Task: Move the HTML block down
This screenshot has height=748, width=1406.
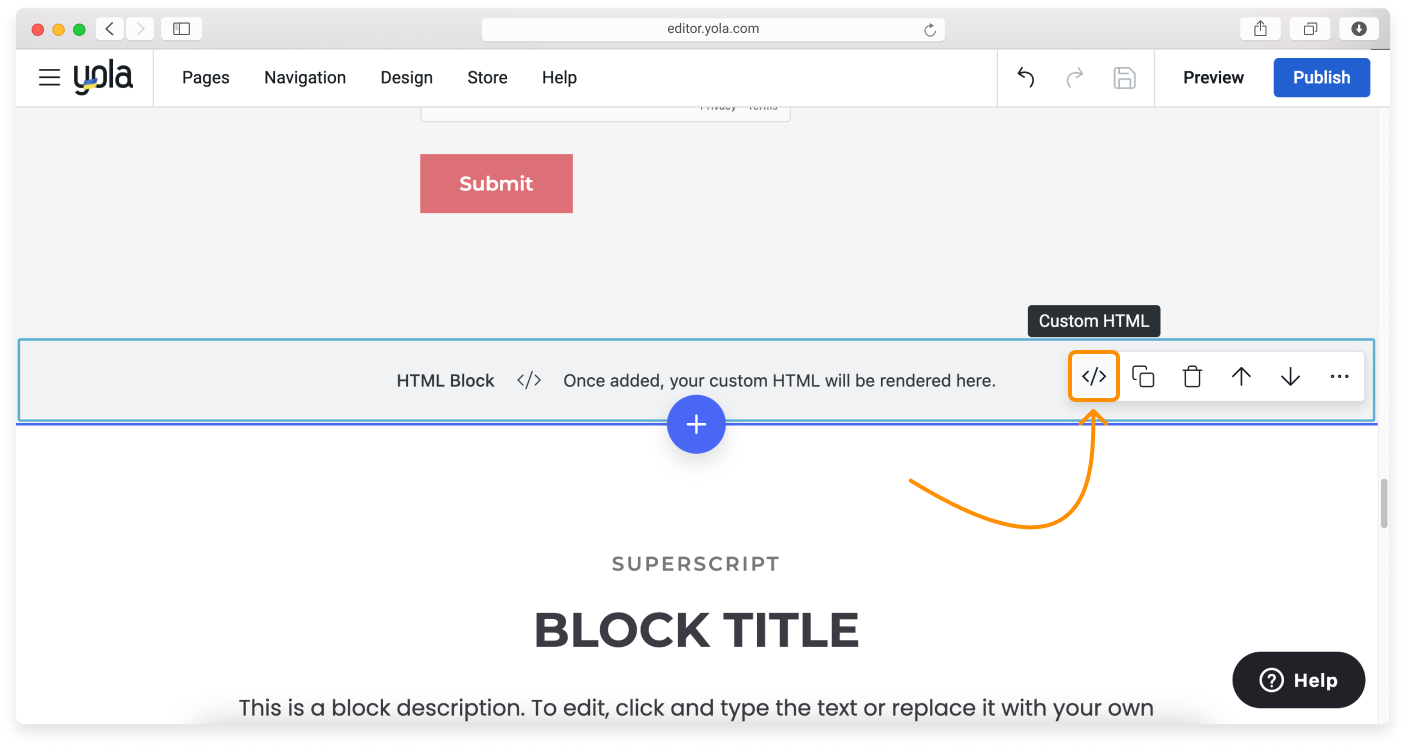Action: tap(1290, 376)
